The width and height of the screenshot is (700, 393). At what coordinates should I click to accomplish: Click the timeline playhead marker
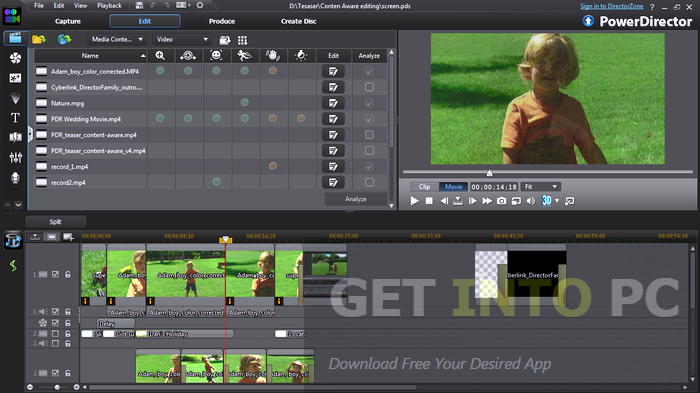point(225,240)
